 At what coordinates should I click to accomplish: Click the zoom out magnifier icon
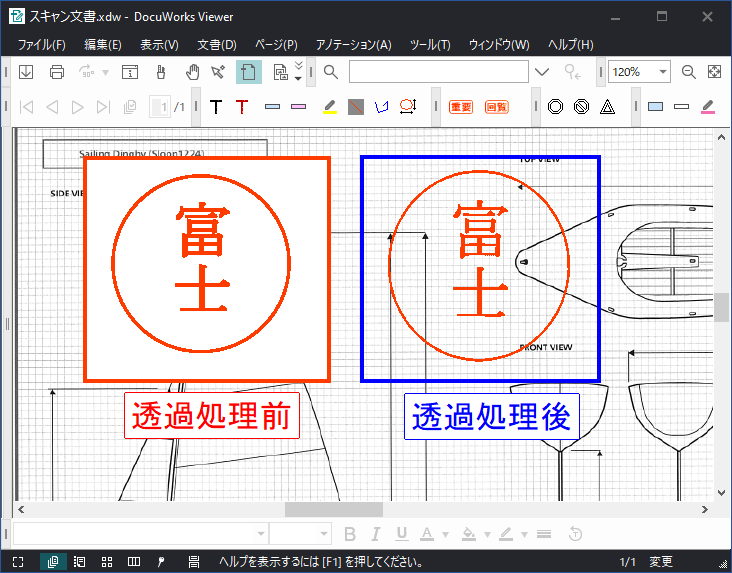coord(689,72)
